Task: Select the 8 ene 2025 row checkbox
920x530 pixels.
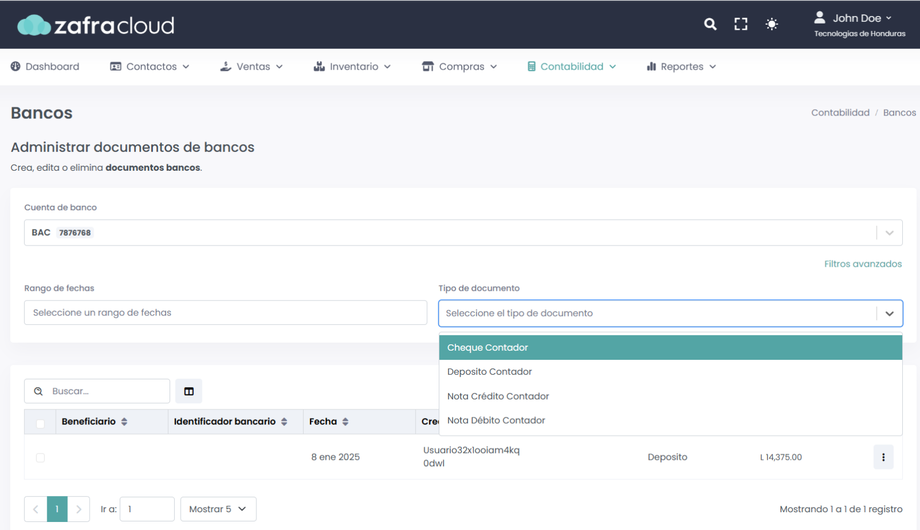Action: [40, 458]
